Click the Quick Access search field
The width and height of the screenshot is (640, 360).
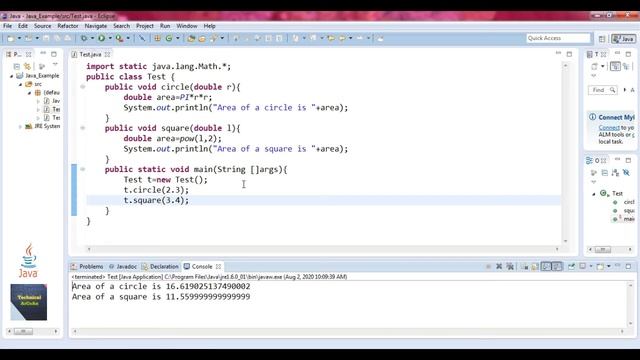(558, 38)
